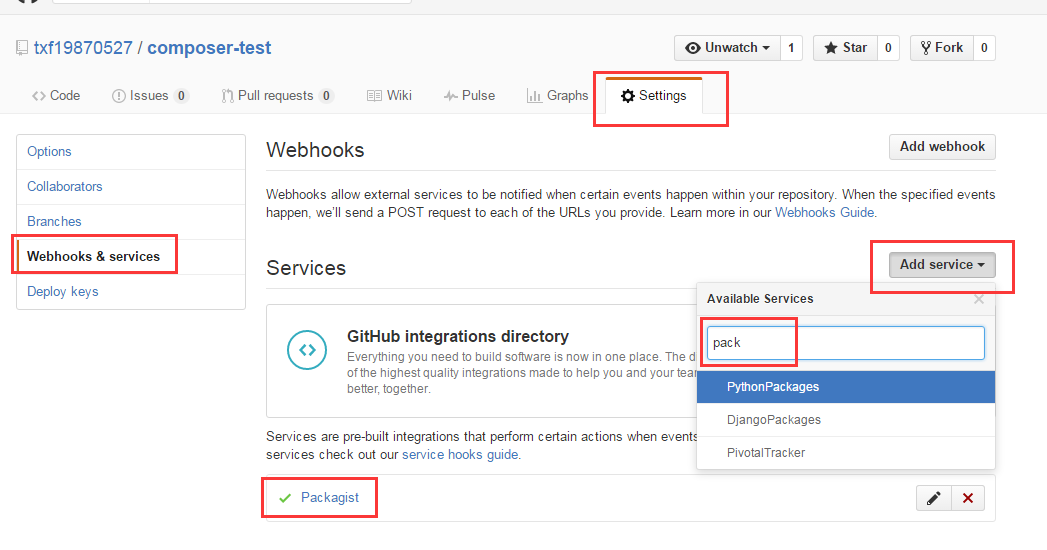Open the Settings tab
This screenshot has height=550, width=1047.
(654, 95)
